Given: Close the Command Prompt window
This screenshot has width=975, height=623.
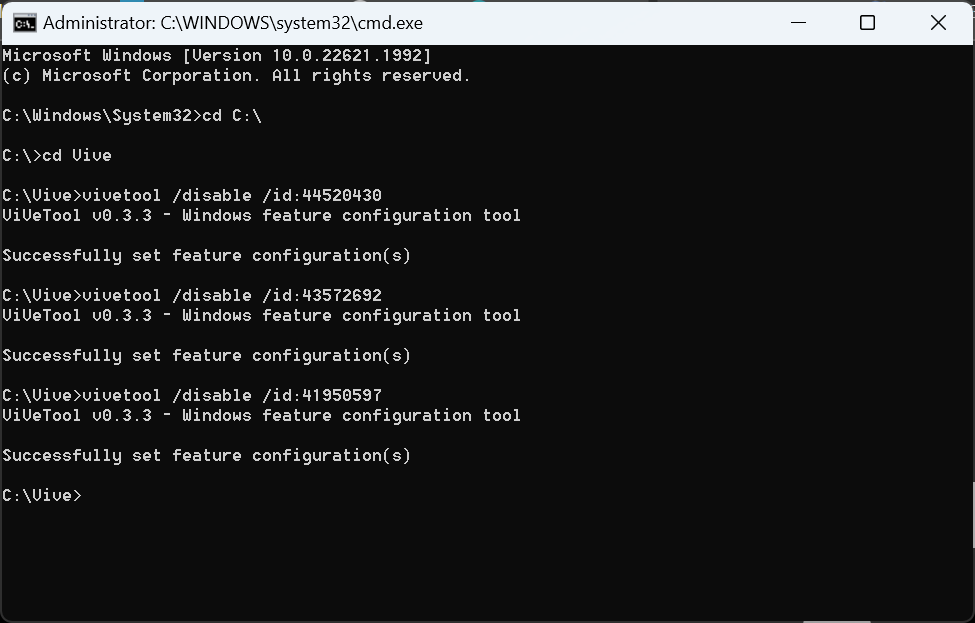Looking at the screenshot, I should 937,22.
